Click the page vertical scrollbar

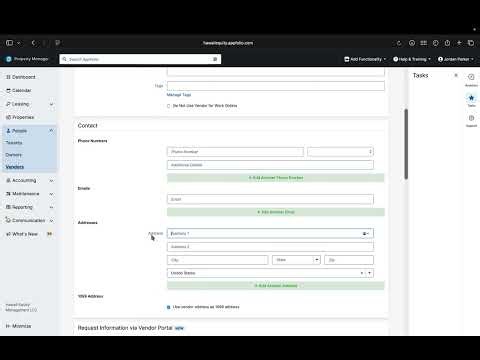coord(406,144)
